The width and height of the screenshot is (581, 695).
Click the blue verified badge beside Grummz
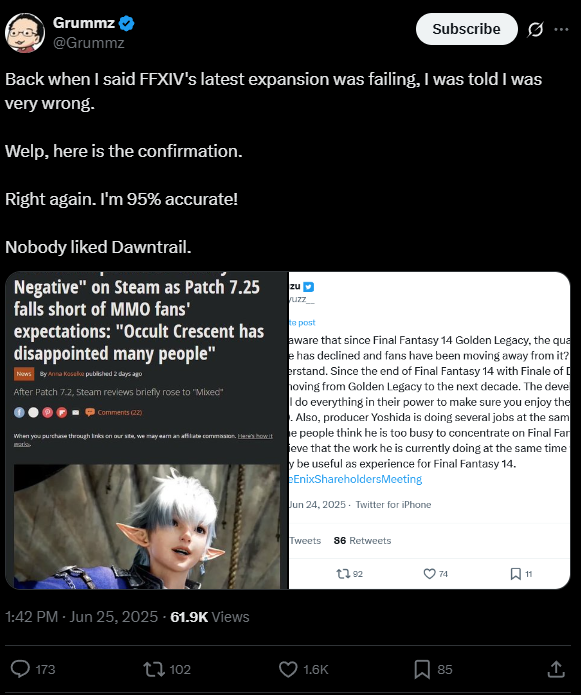(127, 23)
